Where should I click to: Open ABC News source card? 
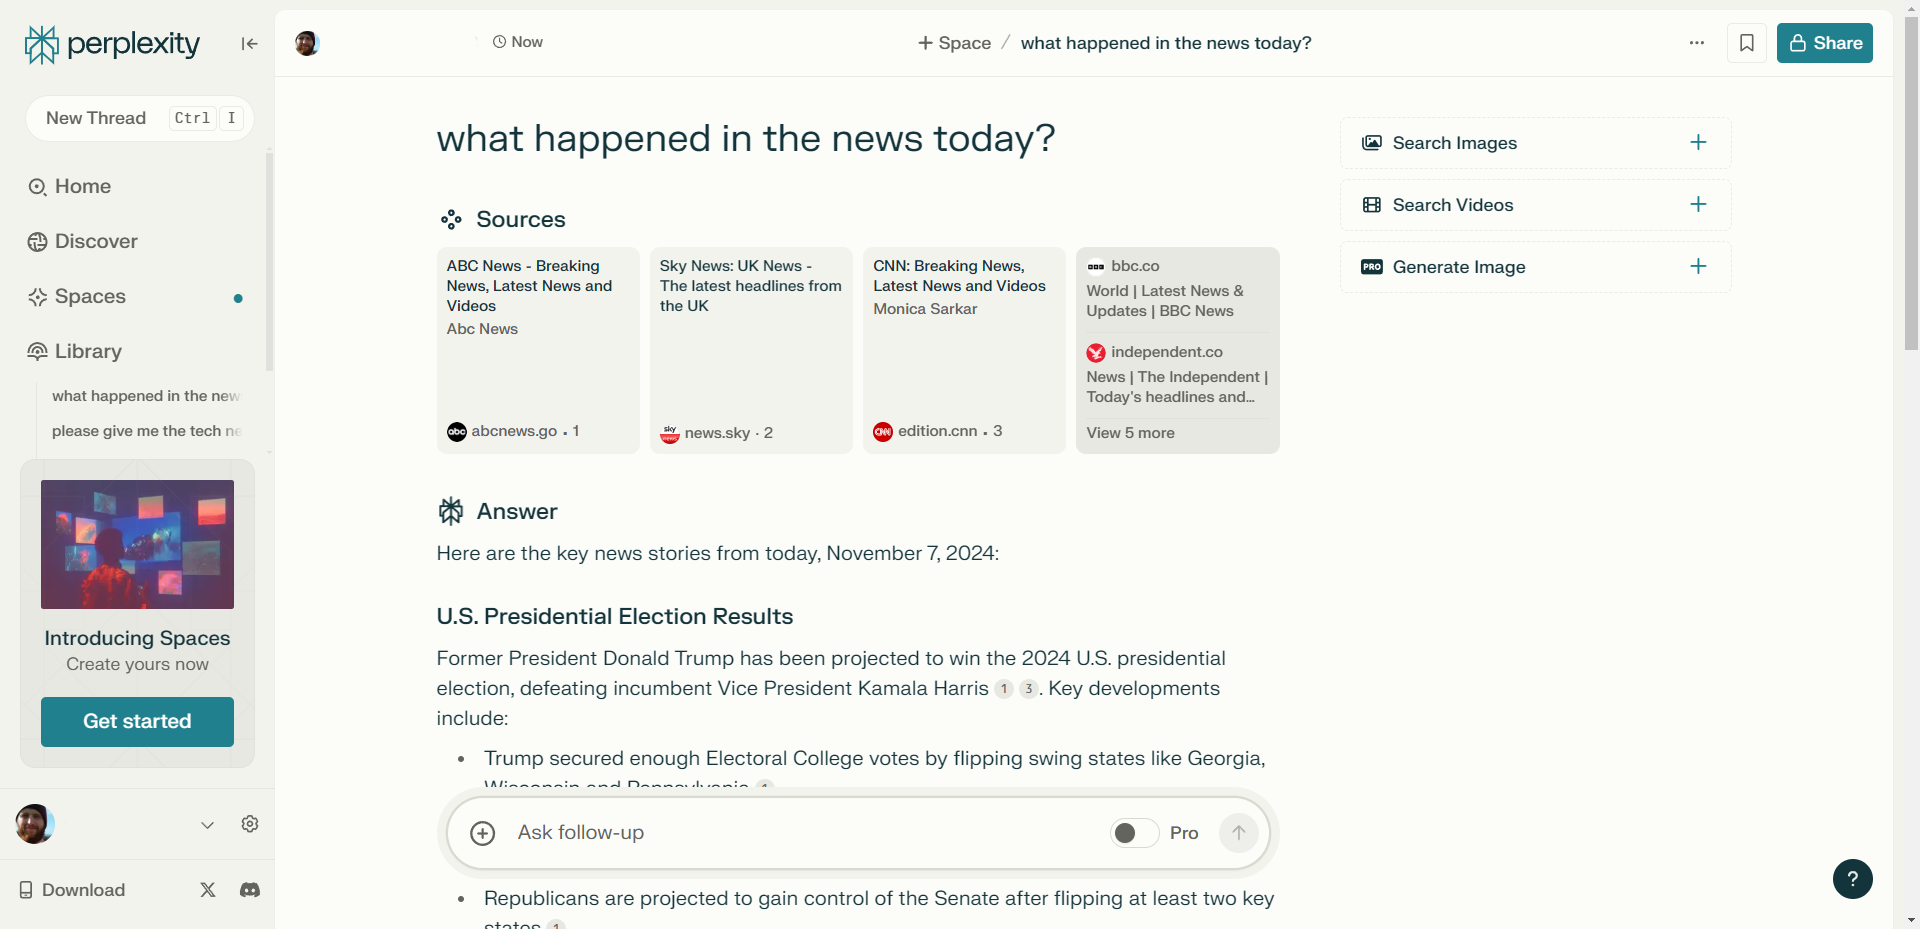click(538, 350)
